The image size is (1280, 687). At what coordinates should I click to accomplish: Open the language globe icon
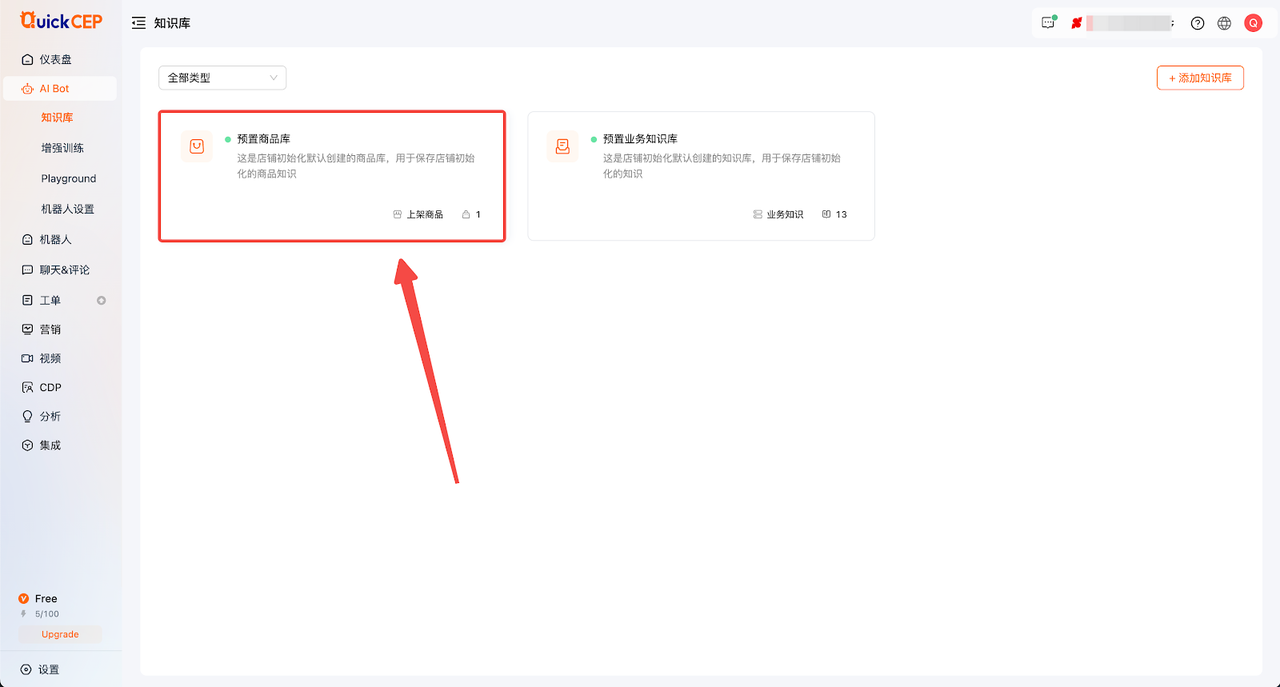[x=1224, y=22]
